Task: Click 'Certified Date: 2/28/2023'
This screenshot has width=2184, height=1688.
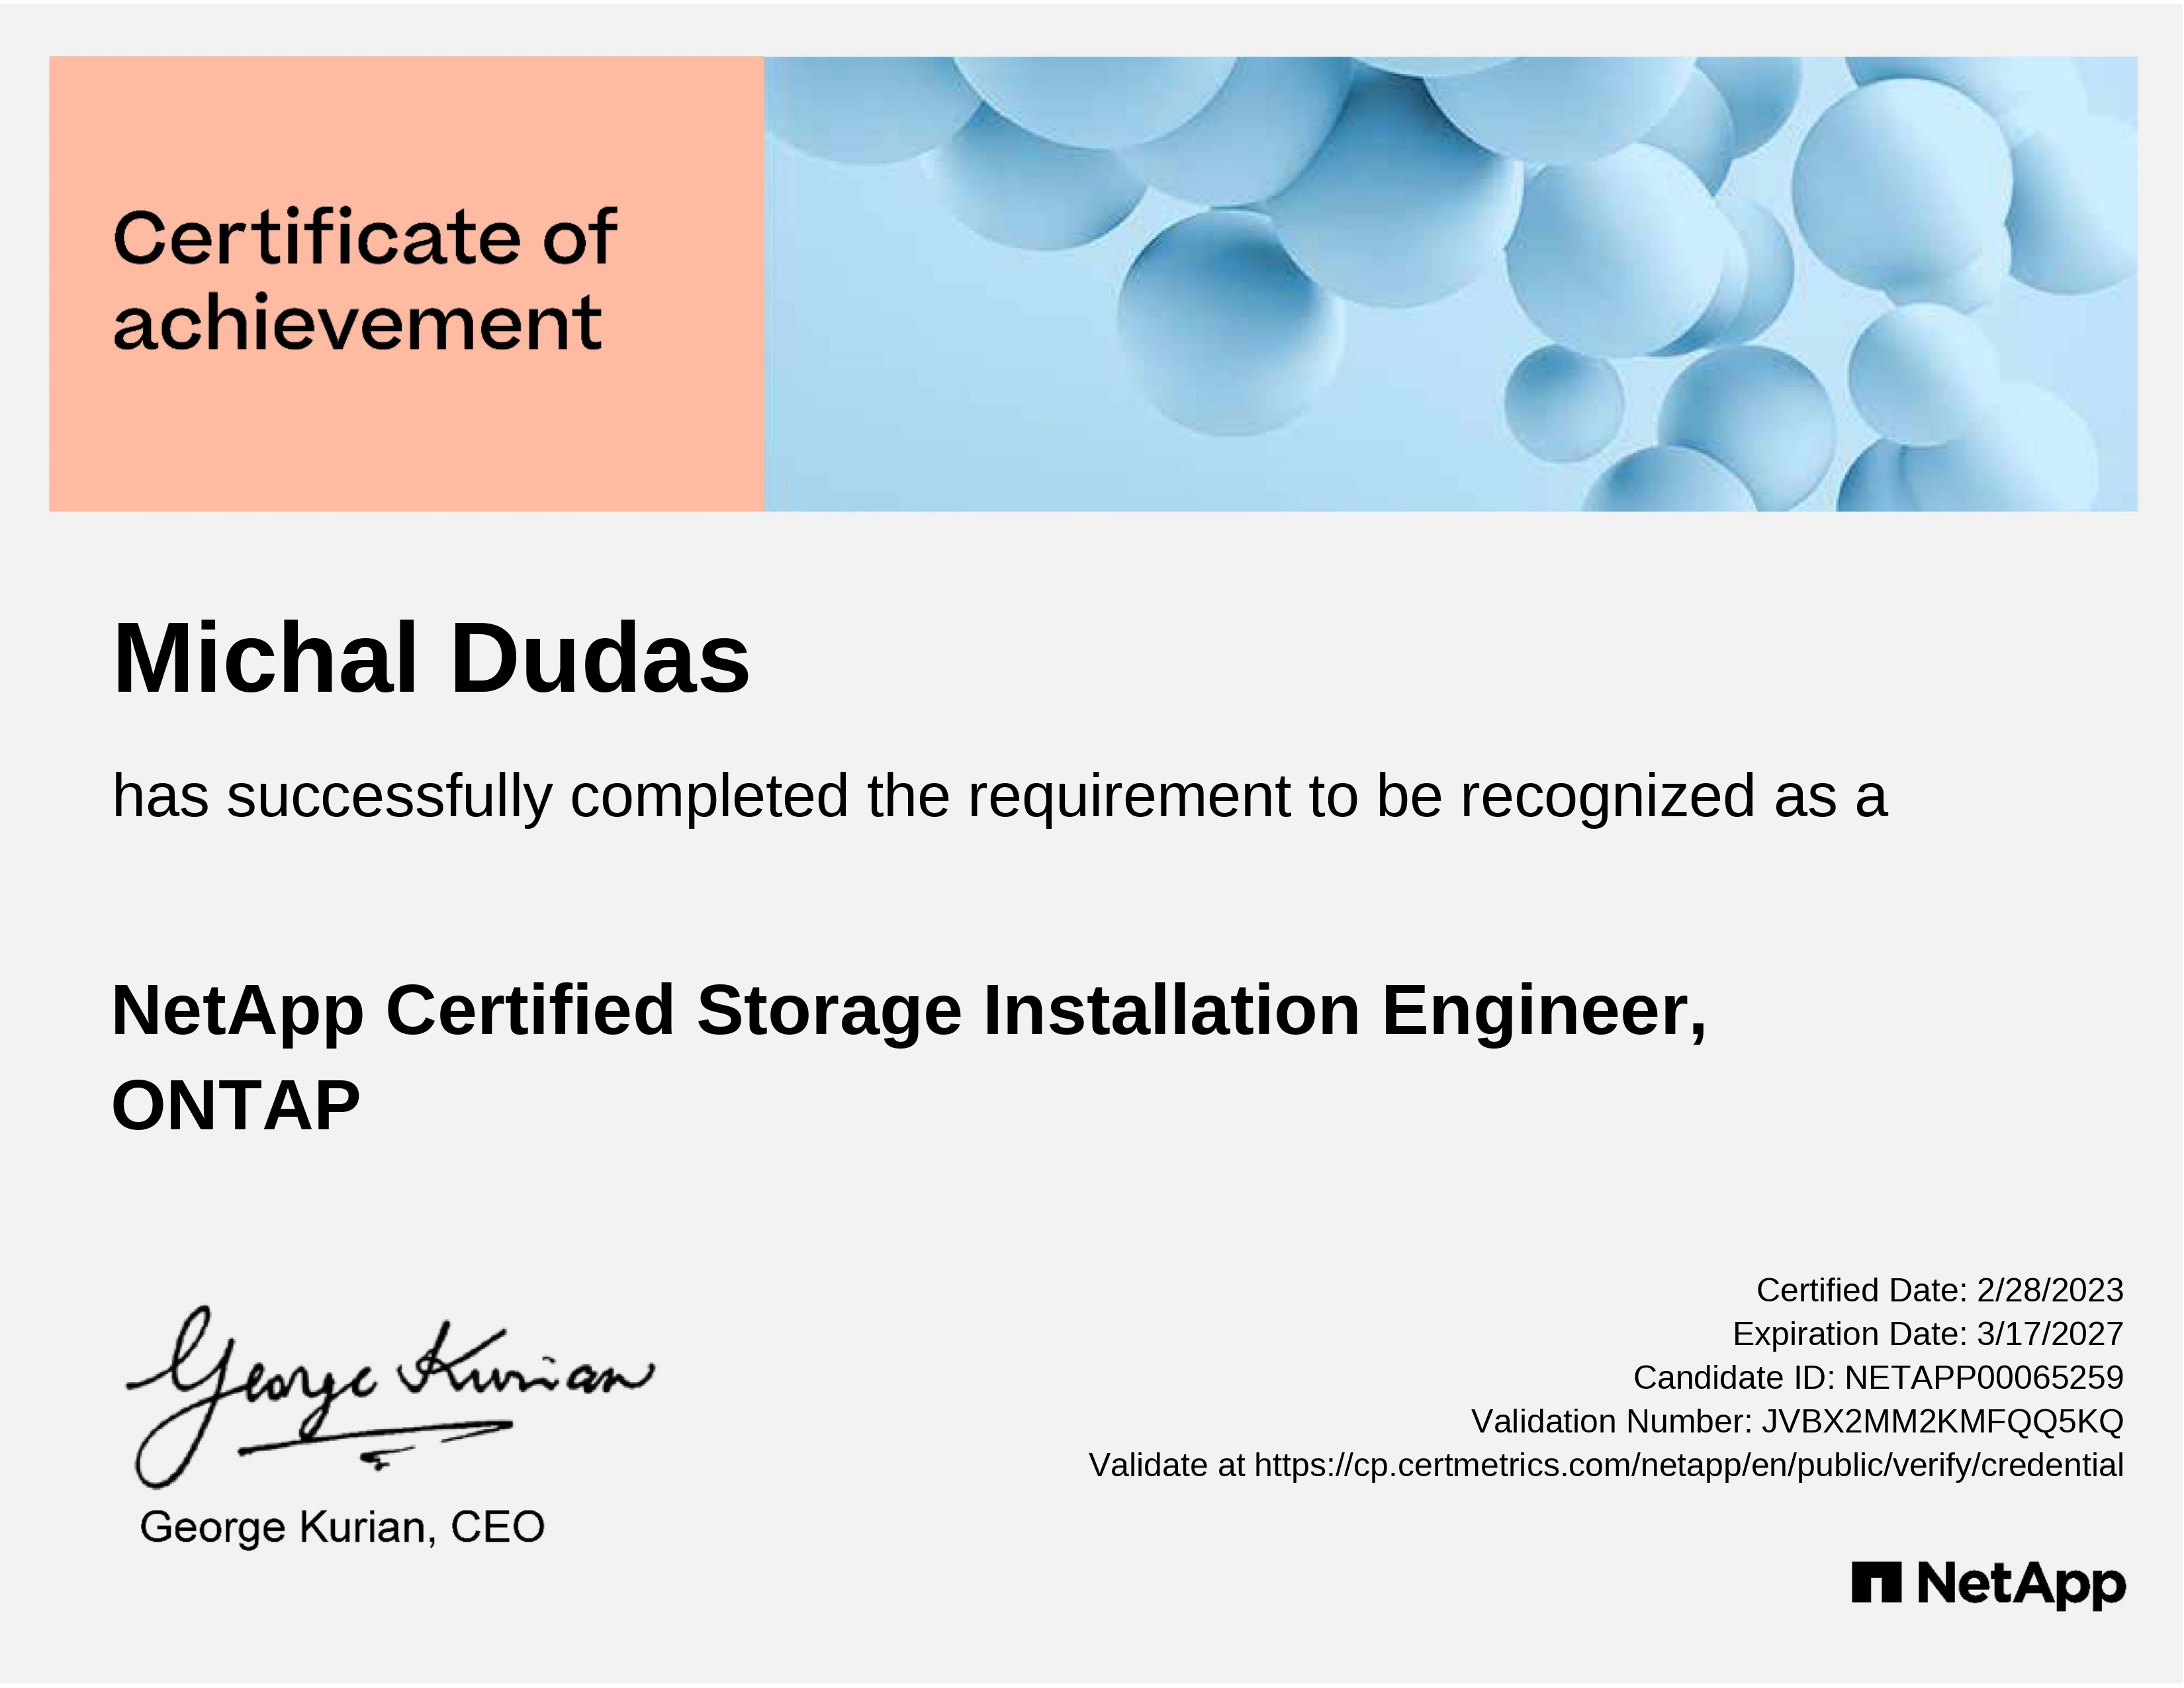Action: coord(1940,1290)
